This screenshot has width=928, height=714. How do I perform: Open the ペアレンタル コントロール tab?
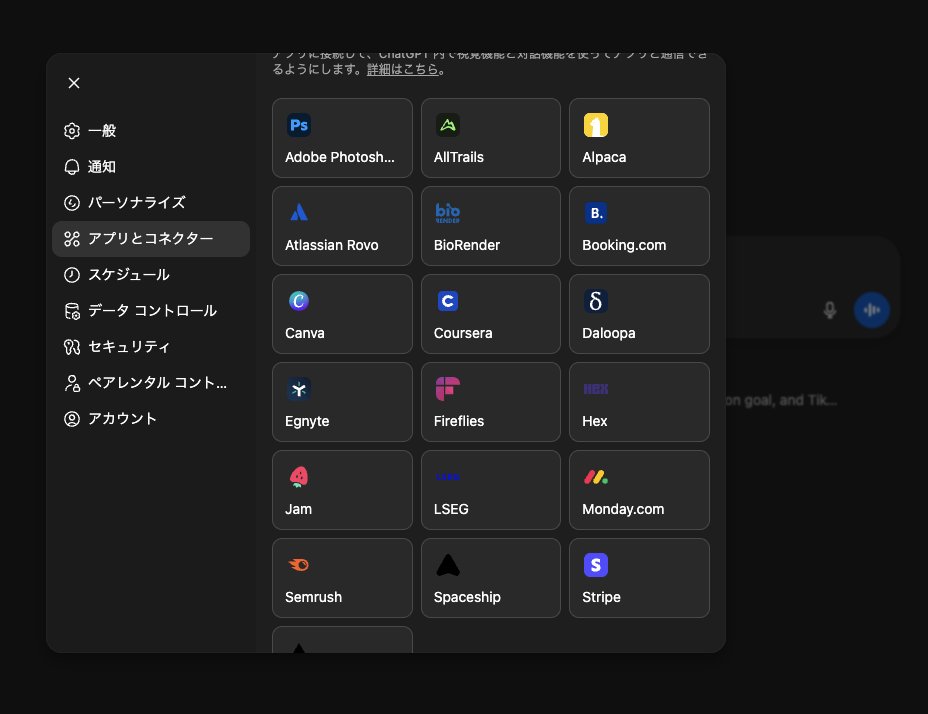(151, 383)
